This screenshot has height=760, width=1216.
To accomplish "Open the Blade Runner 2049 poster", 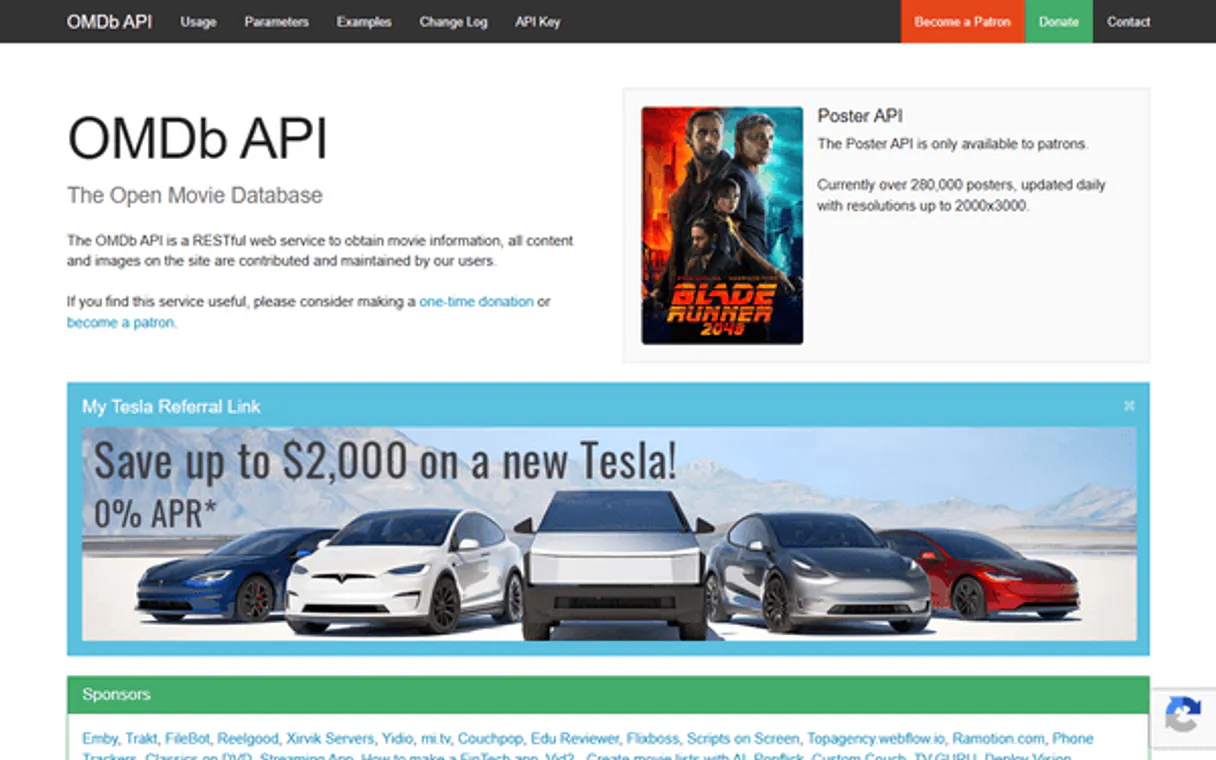I will (722, 226).
